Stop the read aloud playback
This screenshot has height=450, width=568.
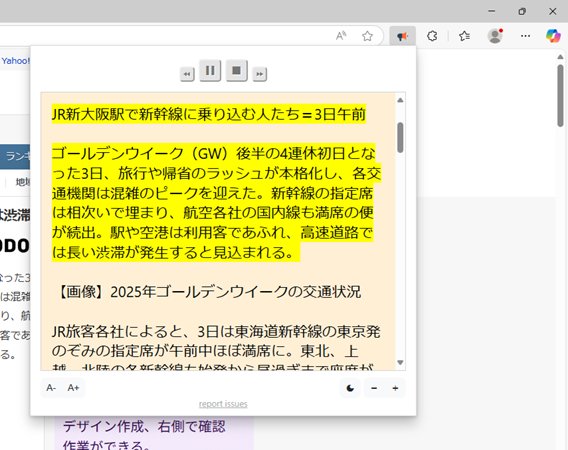(237, 70)
